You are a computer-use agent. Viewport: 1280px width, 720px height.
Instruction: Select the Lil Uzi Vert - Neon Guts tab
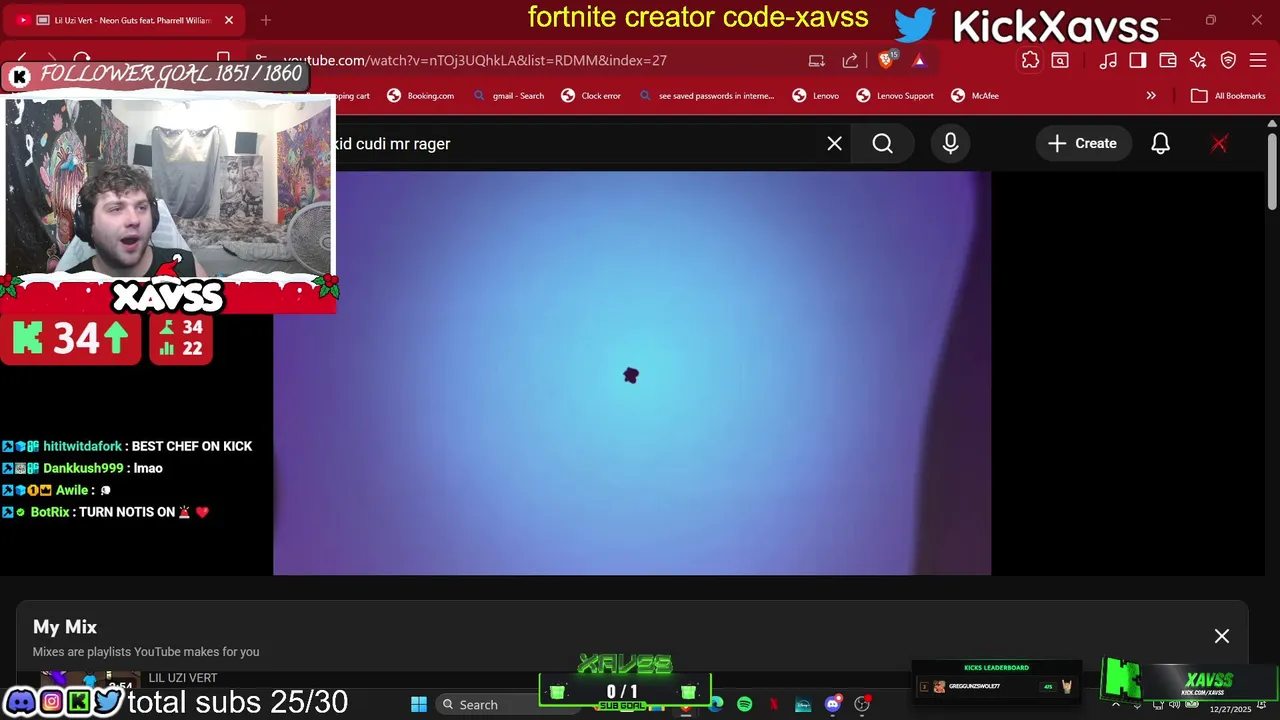[x=125, y=20]
